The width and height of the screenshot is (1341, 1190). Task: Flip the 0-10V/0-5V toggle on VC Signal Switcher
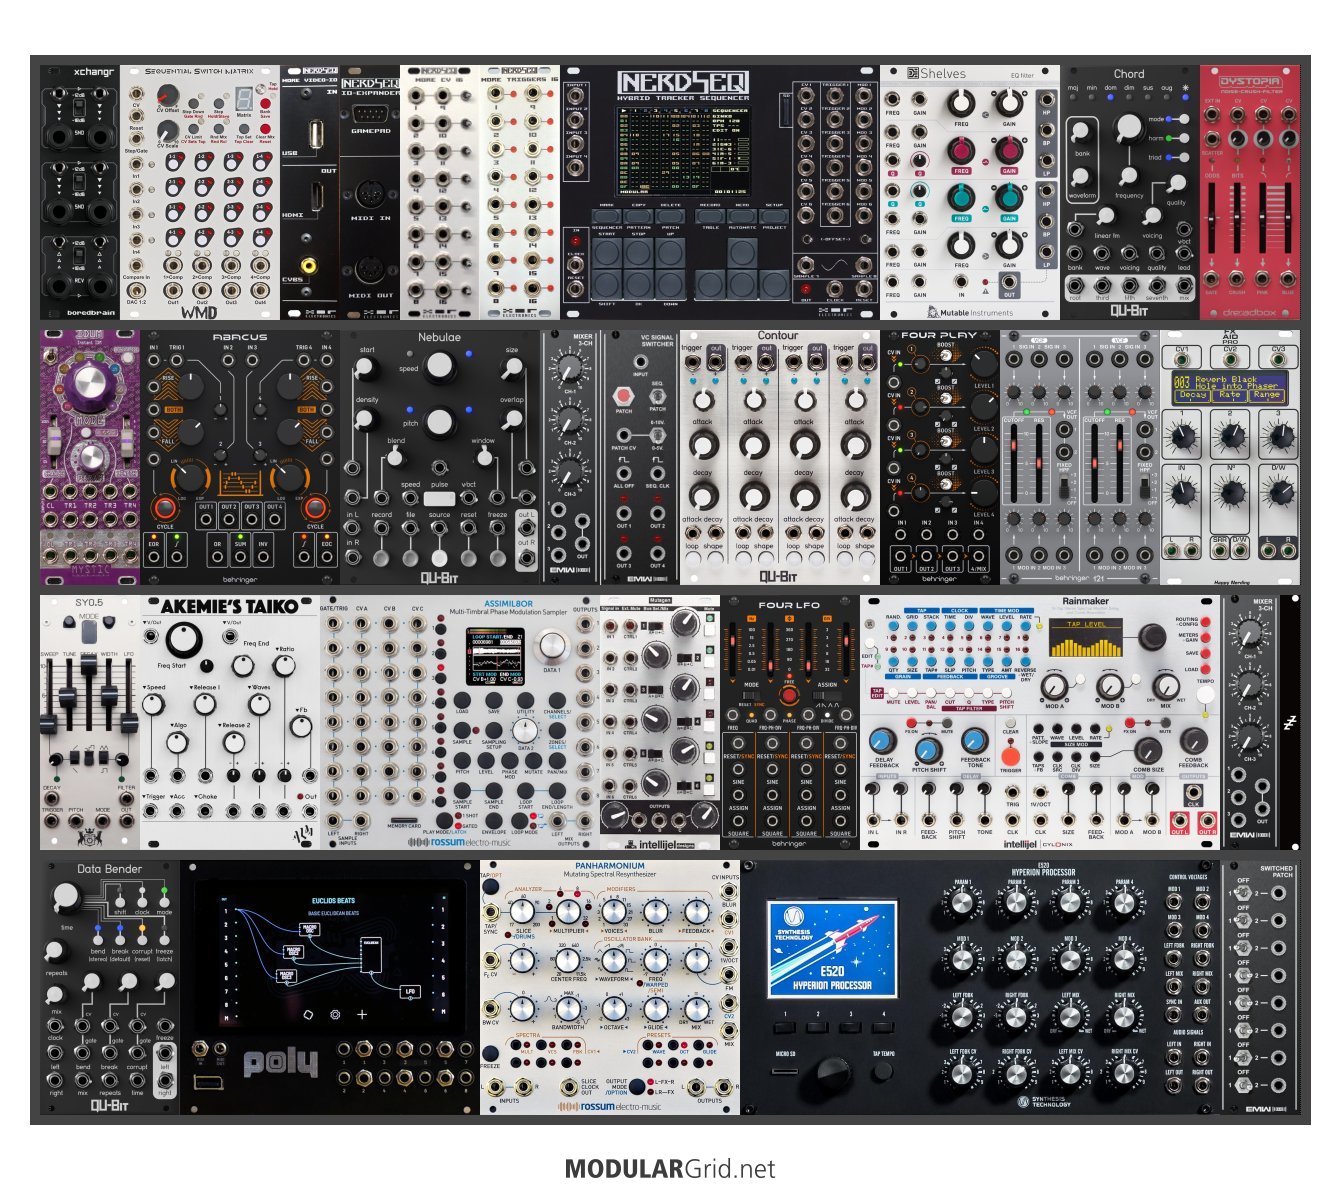[657, 435]
